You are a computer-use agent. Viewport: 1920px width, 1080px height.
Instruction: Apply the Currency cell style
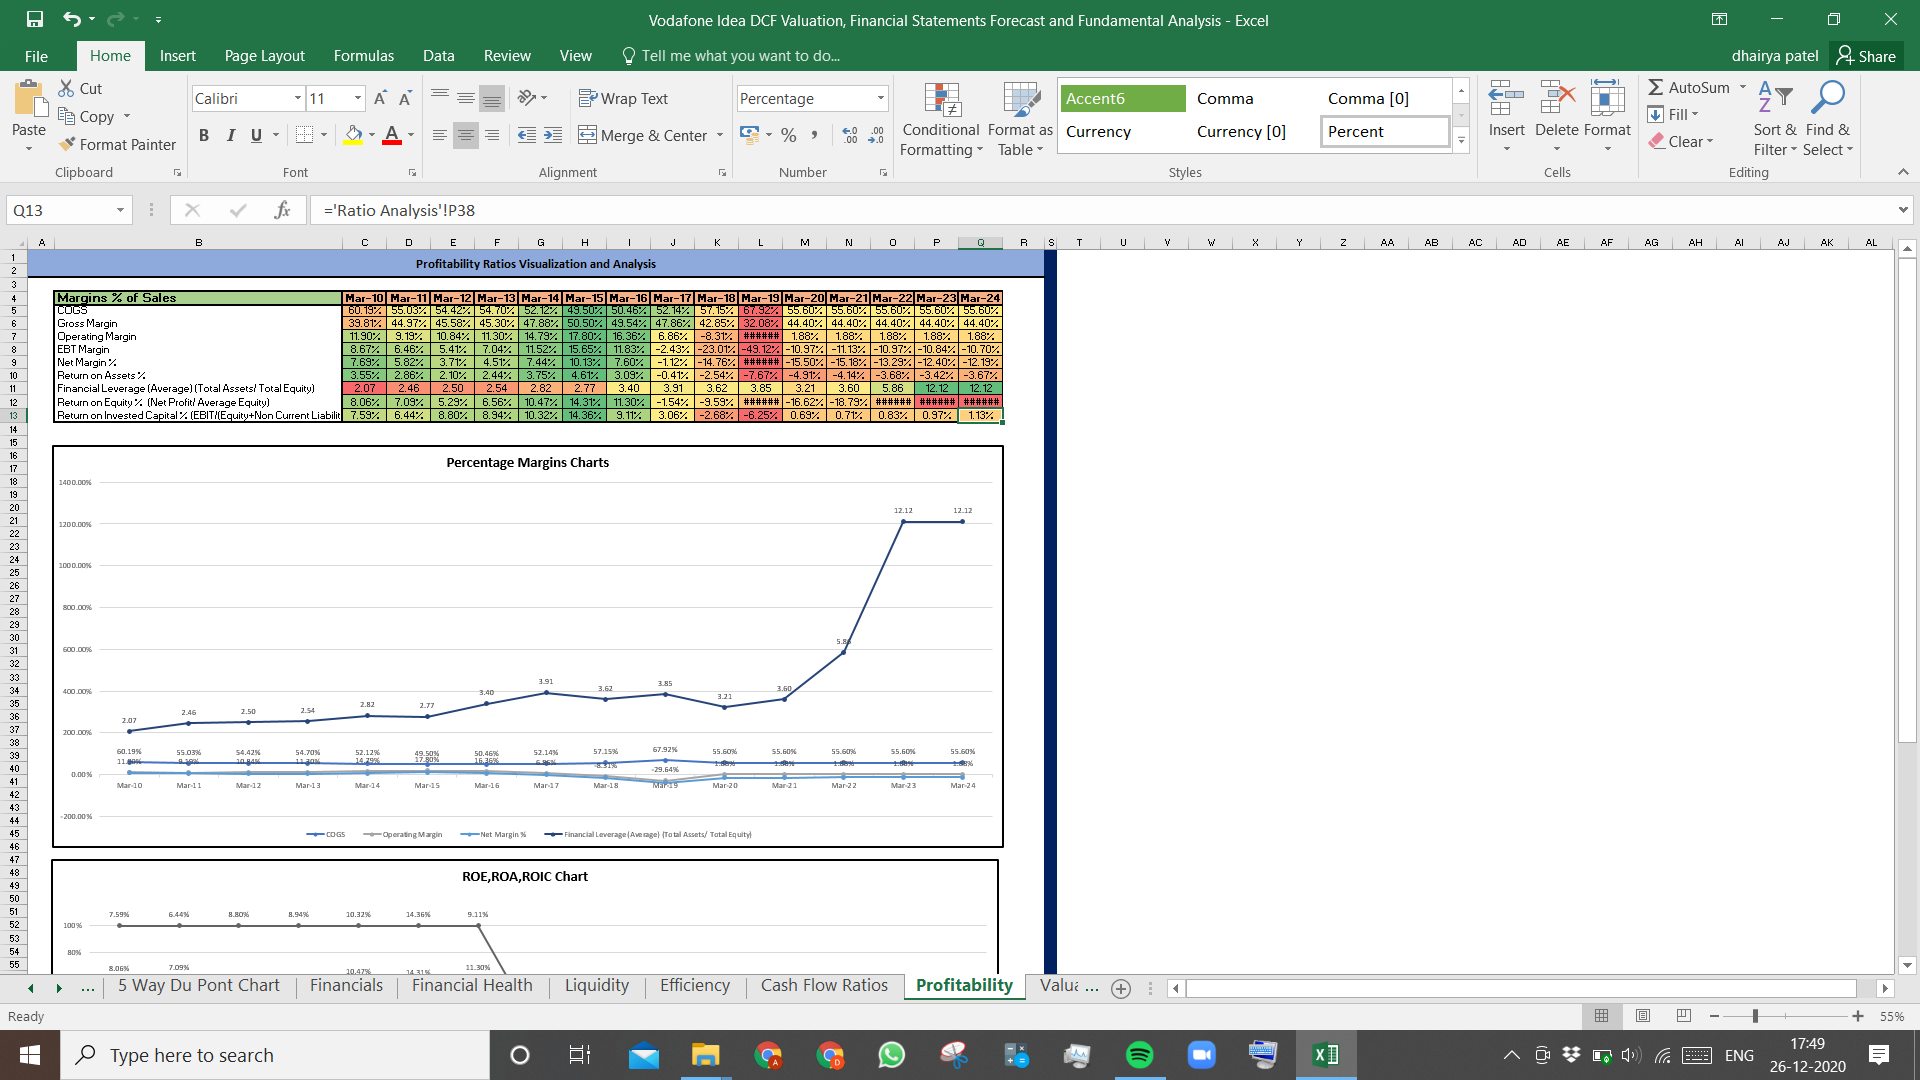[1123, 131]
